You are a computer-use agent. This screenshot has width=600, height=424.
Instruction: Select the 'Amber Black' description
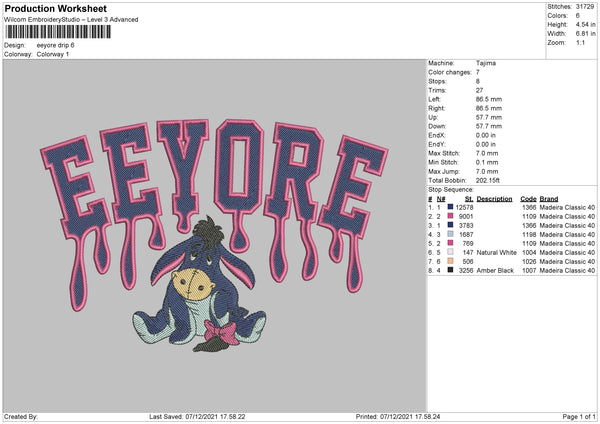(495, 271)
